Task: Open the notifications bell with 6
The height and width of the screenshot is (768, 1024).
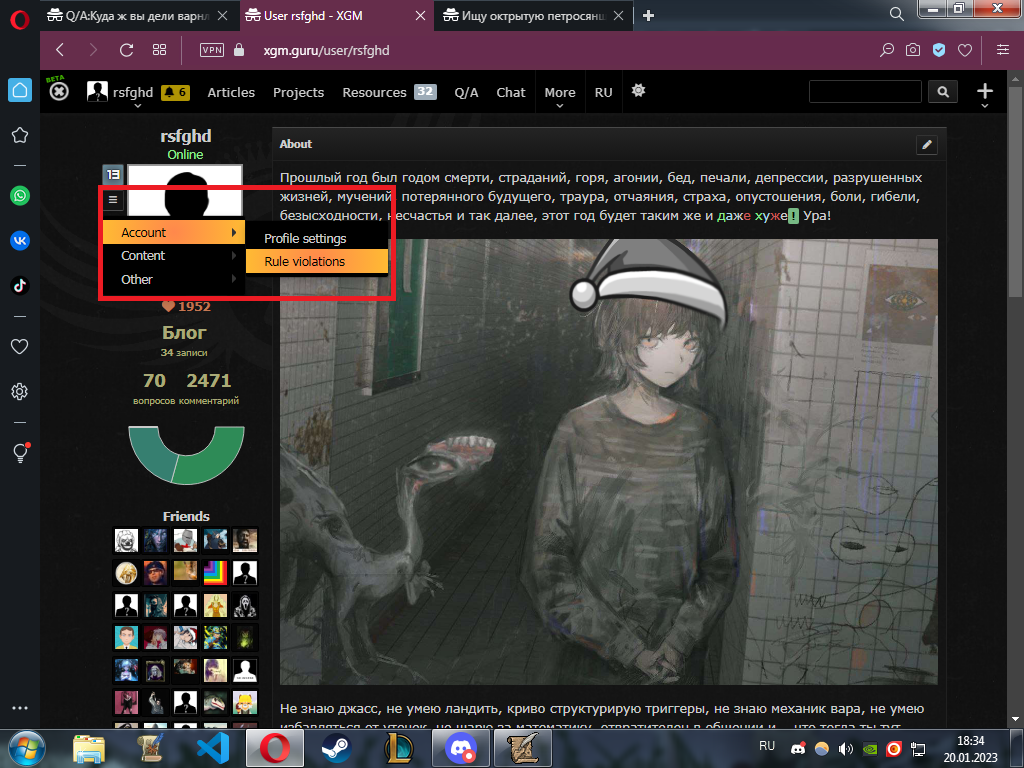Action: point(175,92)
